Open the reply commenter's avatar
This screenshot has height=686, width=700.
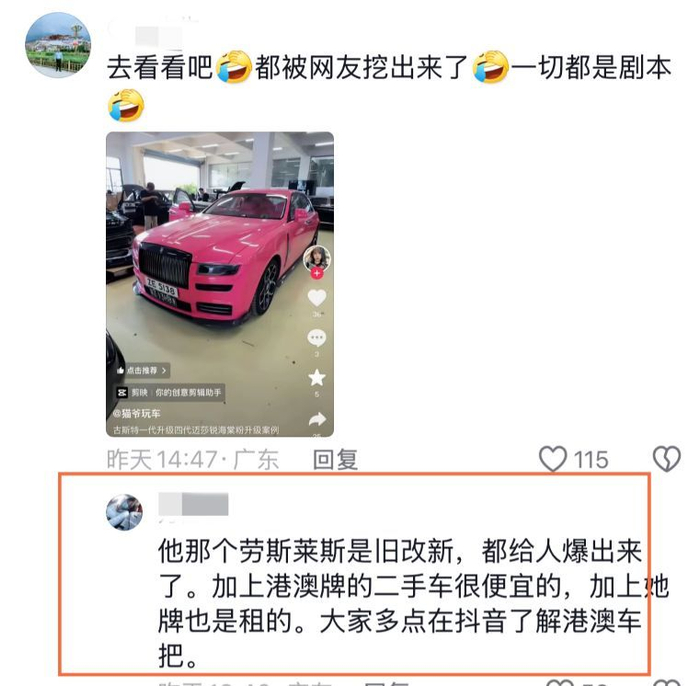[124, 512]
